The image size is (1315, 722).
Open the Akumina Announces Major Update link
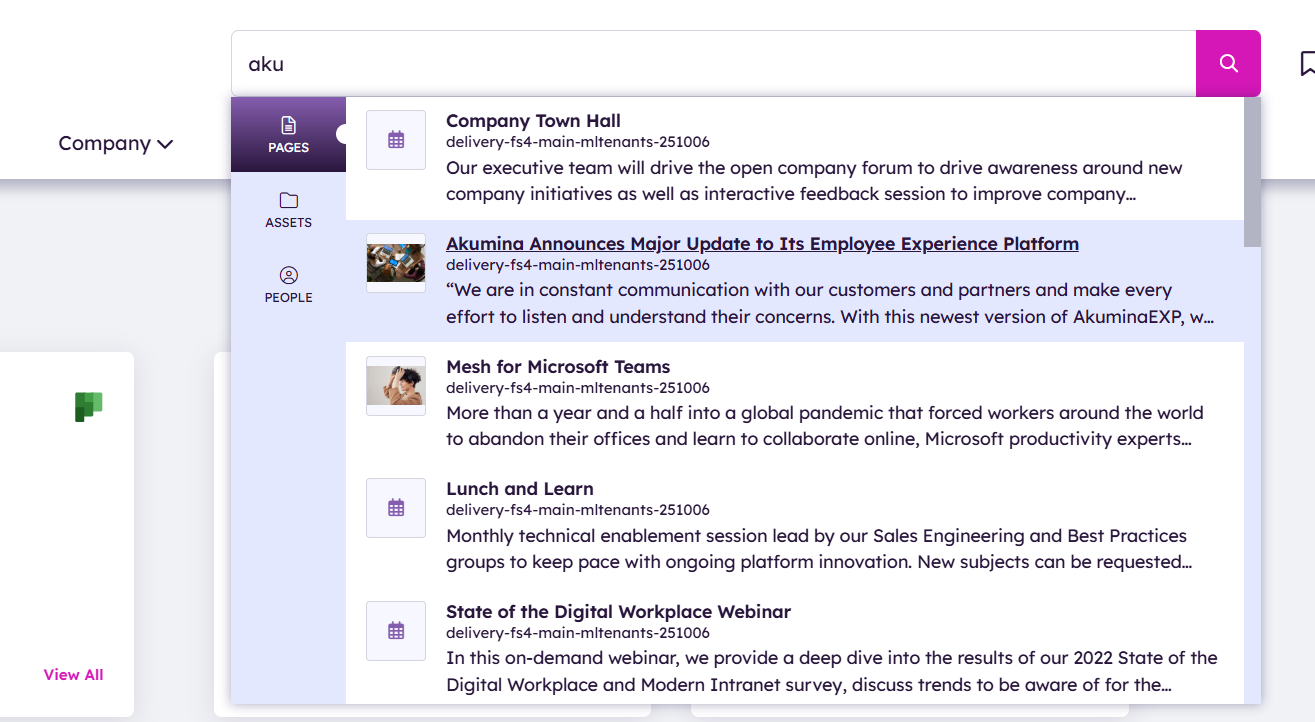click(x=761, y=244)
